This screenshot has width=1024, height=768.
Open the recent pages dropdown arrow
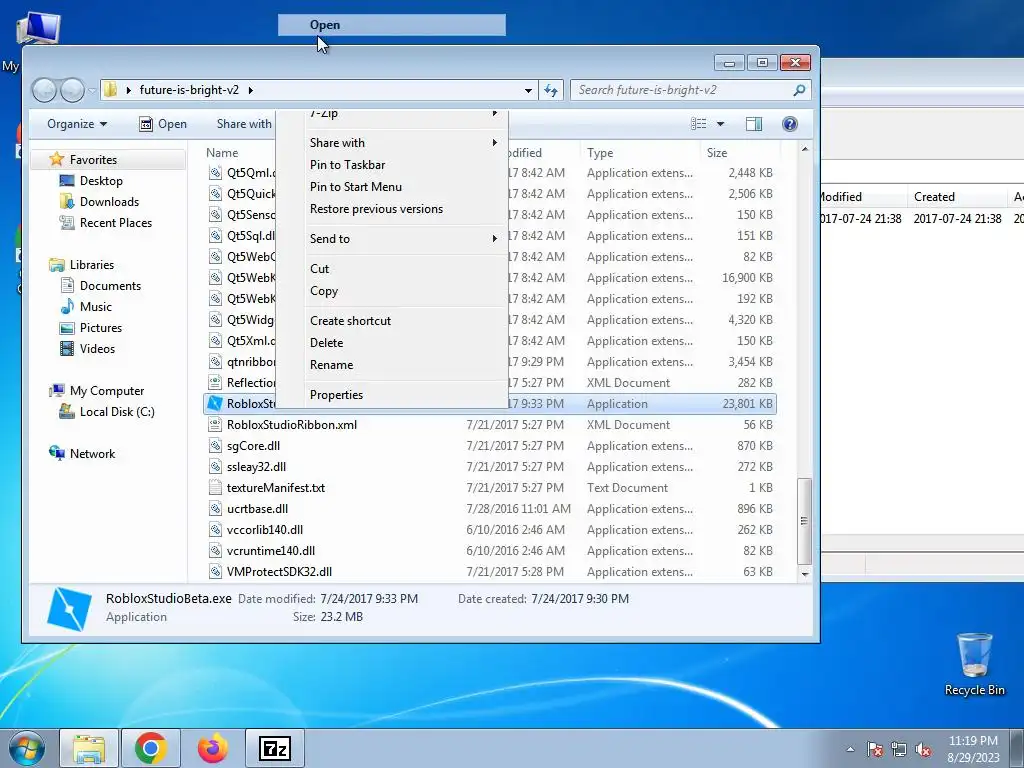coord(92,91)
